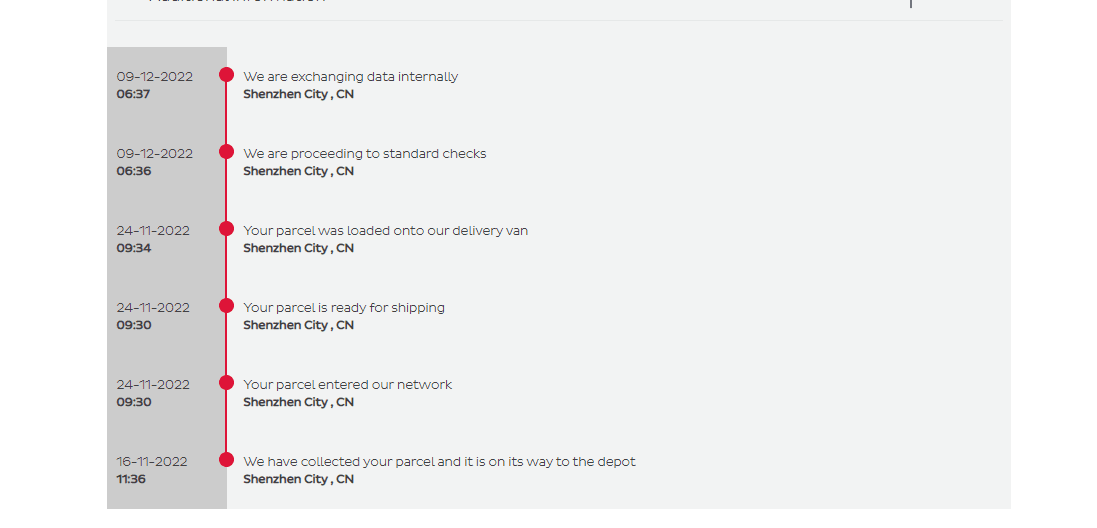The width and height of the screenshot is (1097, 528).
Task: Click 'We are proceeding to standard checks' text
Action: [364, 154]
